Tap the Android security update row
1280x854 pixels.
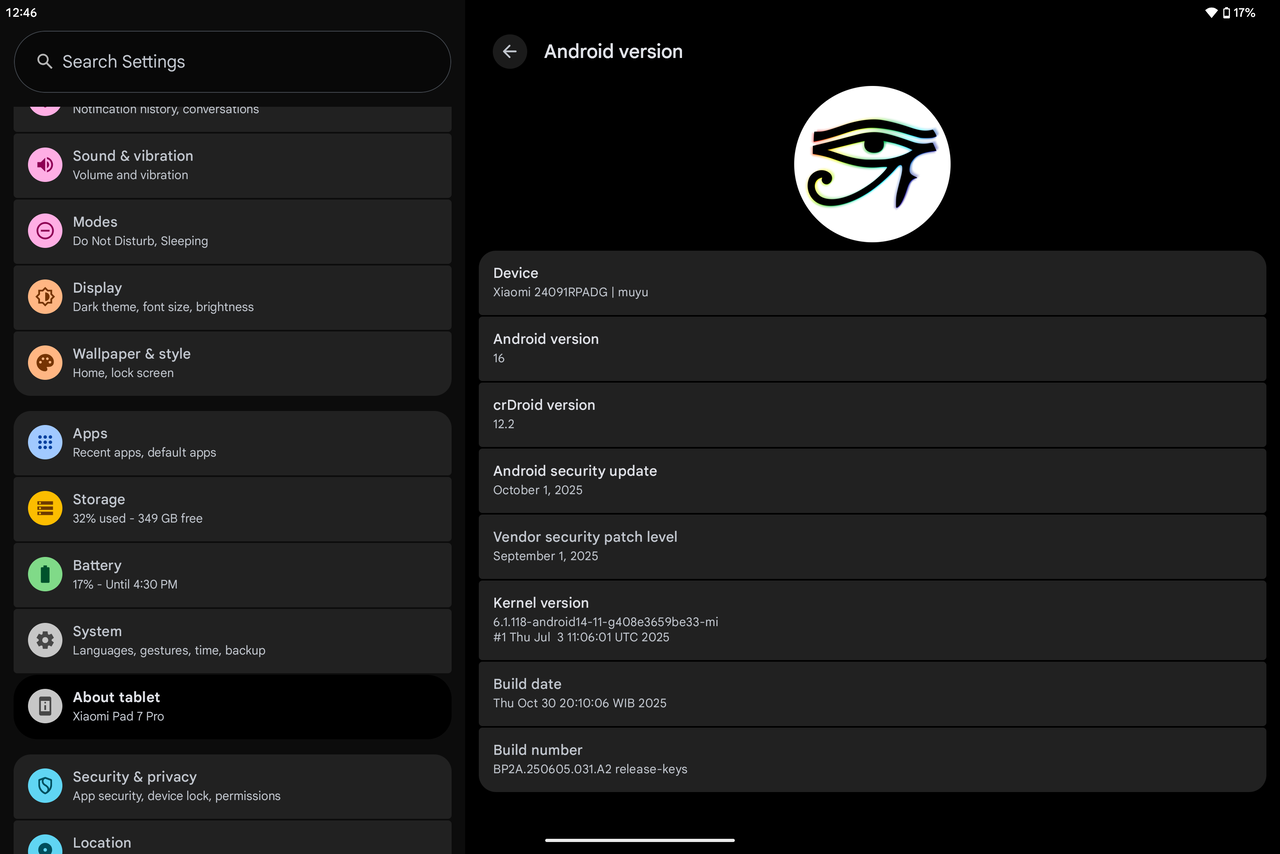click(872, 480)
